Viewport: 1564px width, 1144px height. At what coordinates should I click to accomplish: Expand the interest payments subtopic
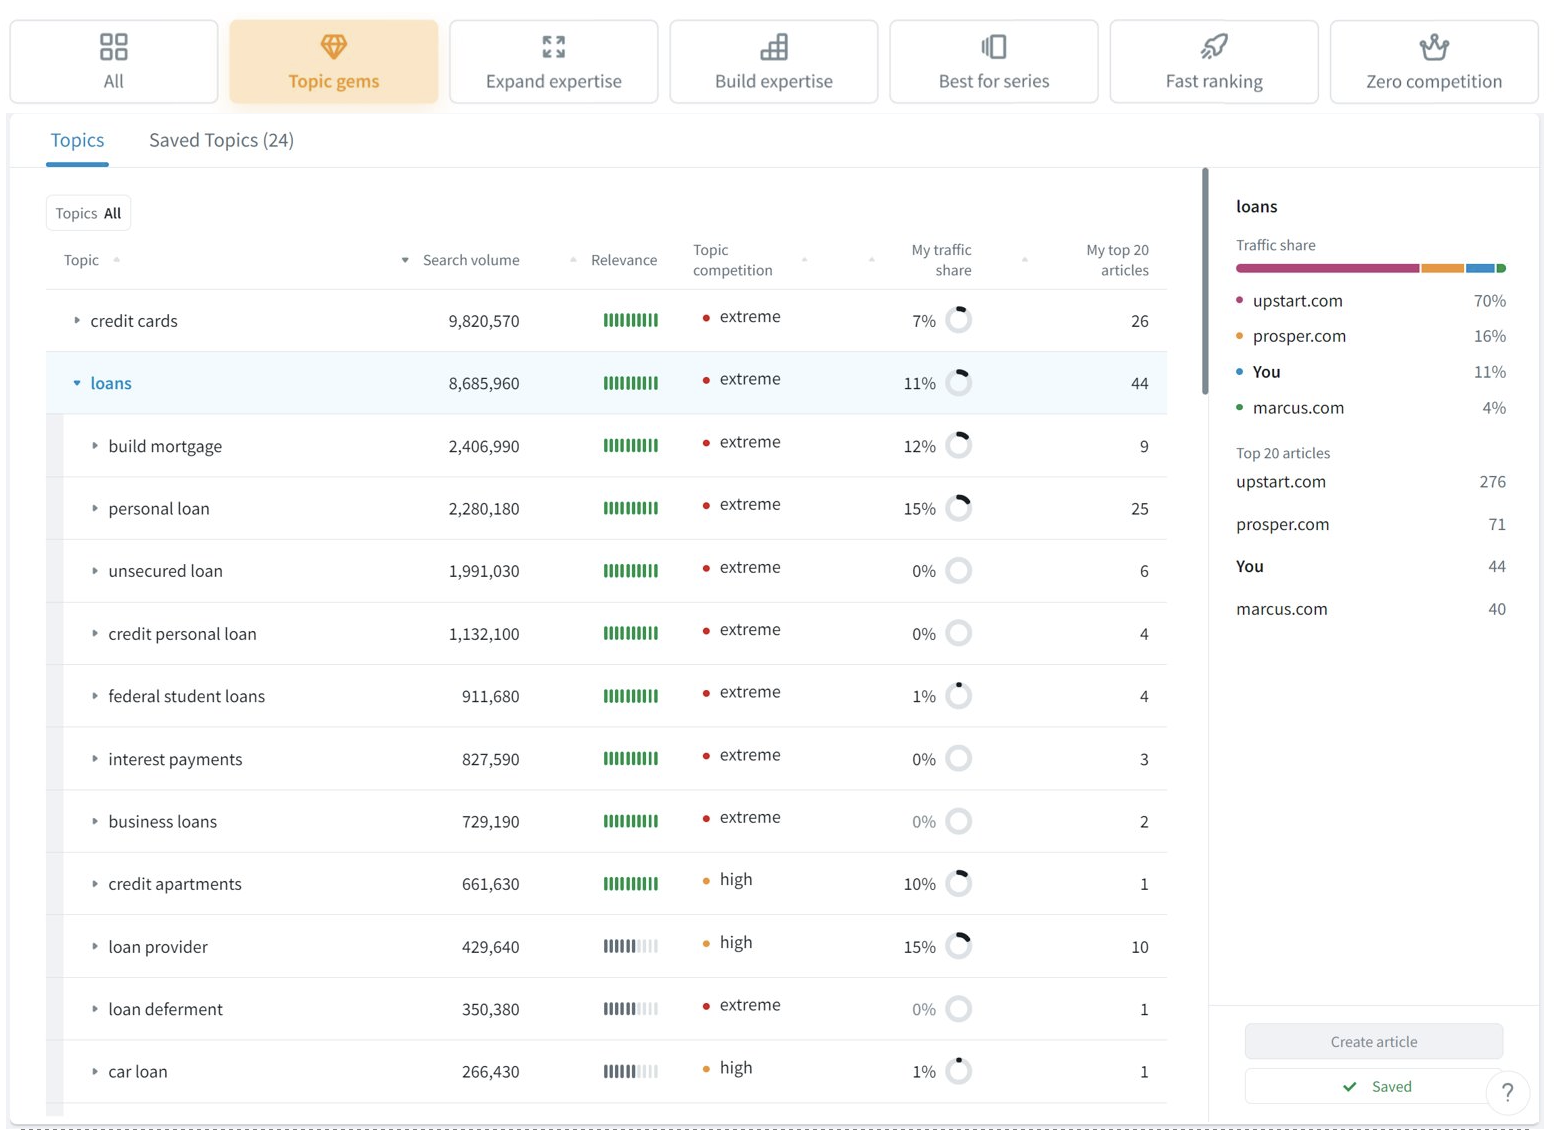95,759
